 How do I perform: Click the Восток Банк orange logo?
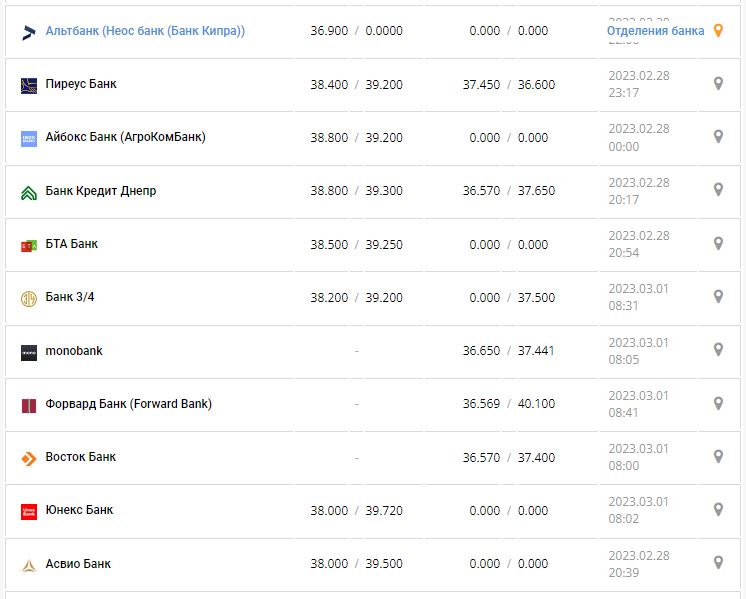pos(28,458)
